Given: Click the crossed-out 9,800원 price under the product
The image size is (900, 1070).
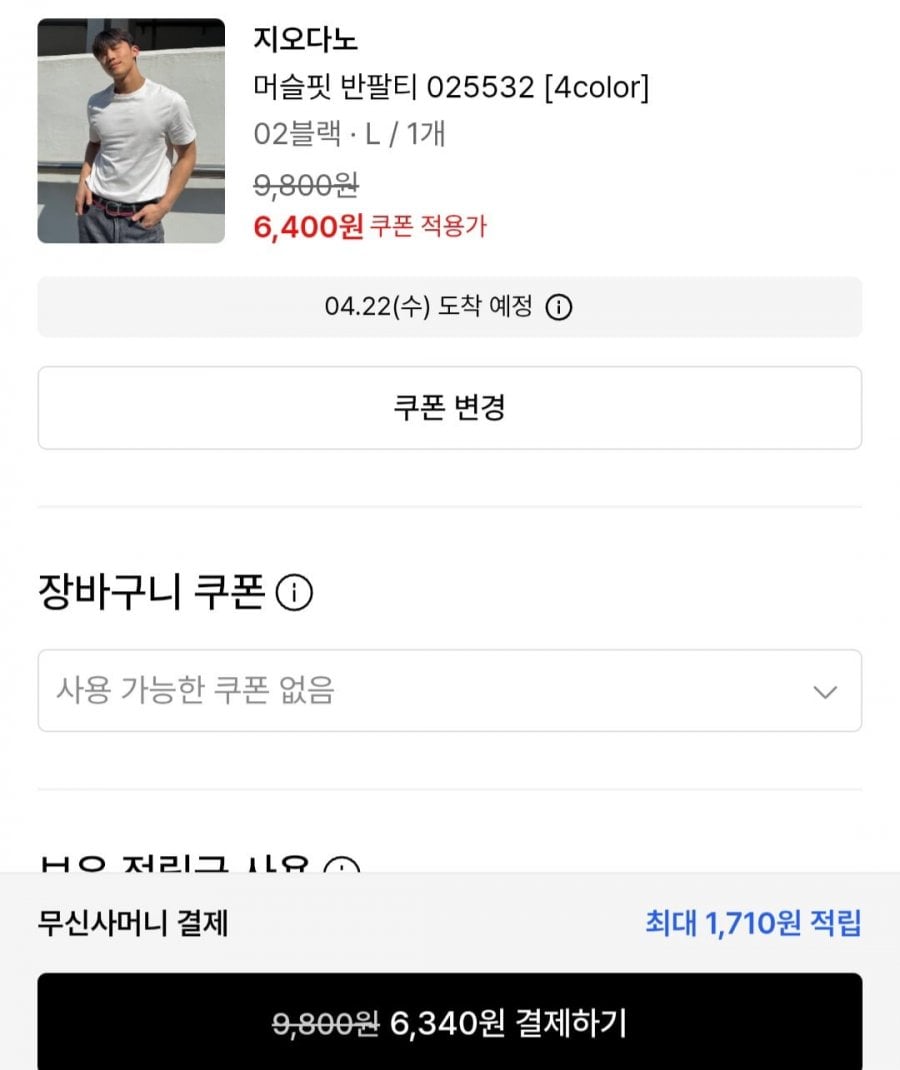Looking at the screenshot, I should coord(306,185).
